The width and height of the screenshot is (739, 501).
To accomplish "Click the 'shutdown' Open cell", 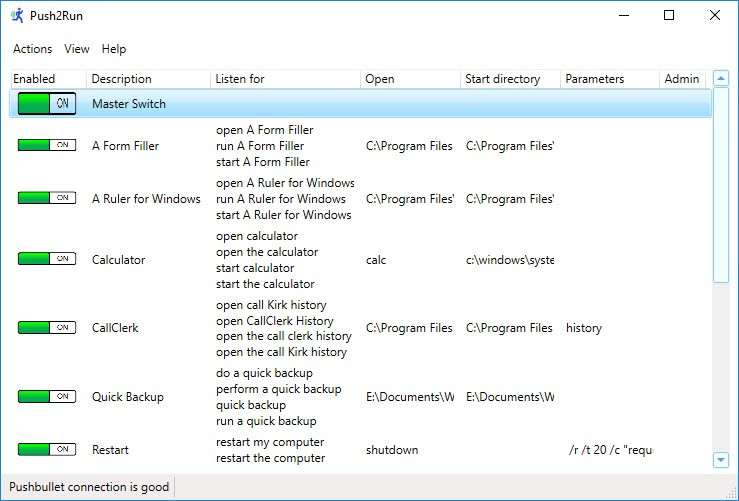I will (392, 450).
